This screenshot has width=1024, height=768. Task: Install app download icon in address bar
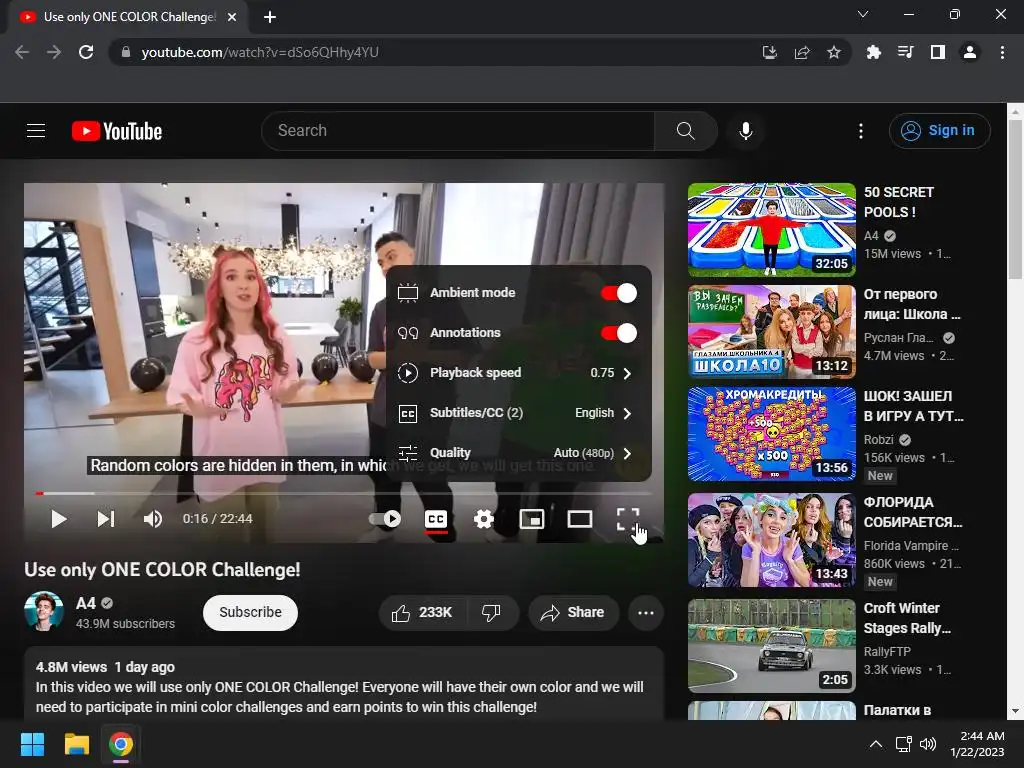pyautogui.click(x=770, y=52)
